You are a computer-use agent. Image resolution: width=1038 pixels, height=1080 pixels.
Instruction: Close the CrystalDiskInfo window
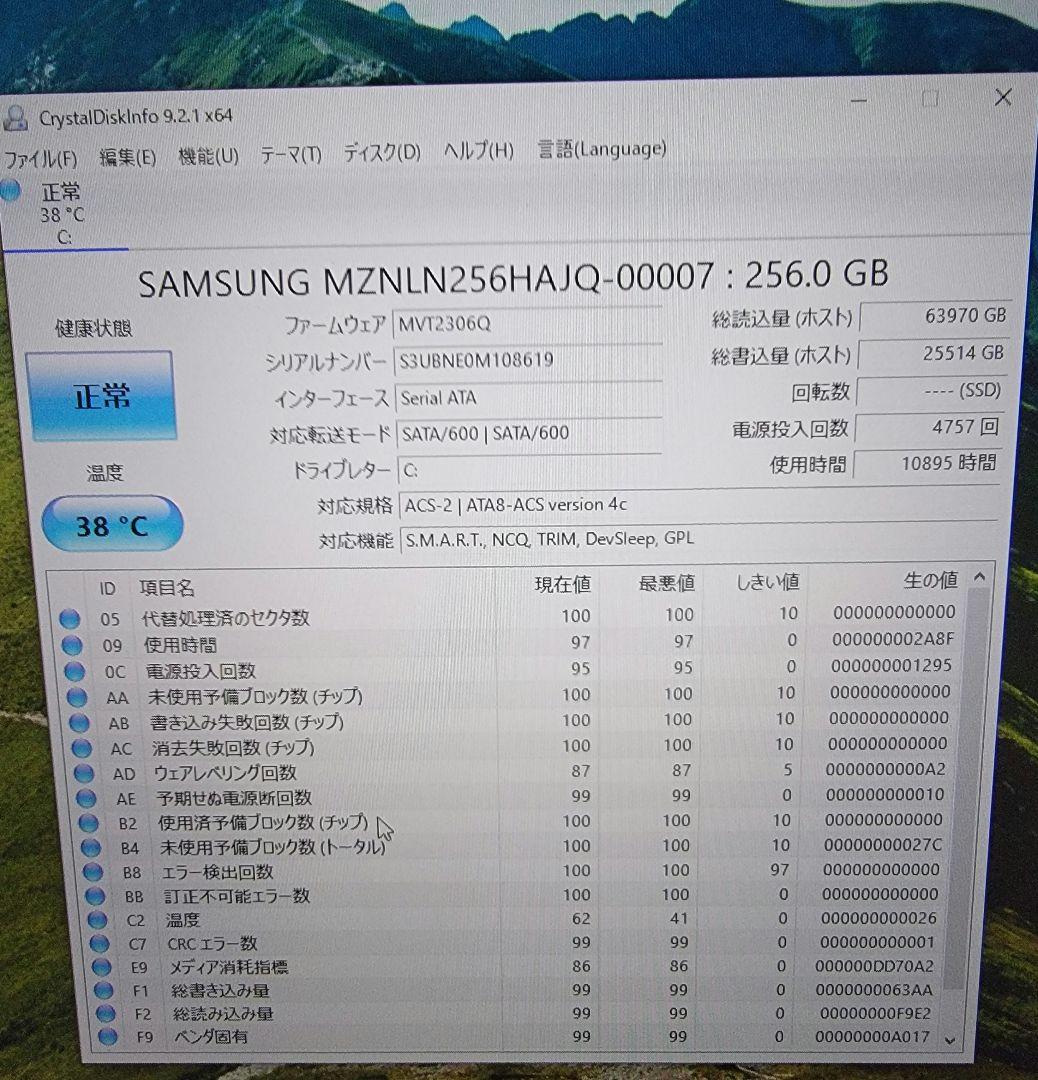tap(1003, 97)
